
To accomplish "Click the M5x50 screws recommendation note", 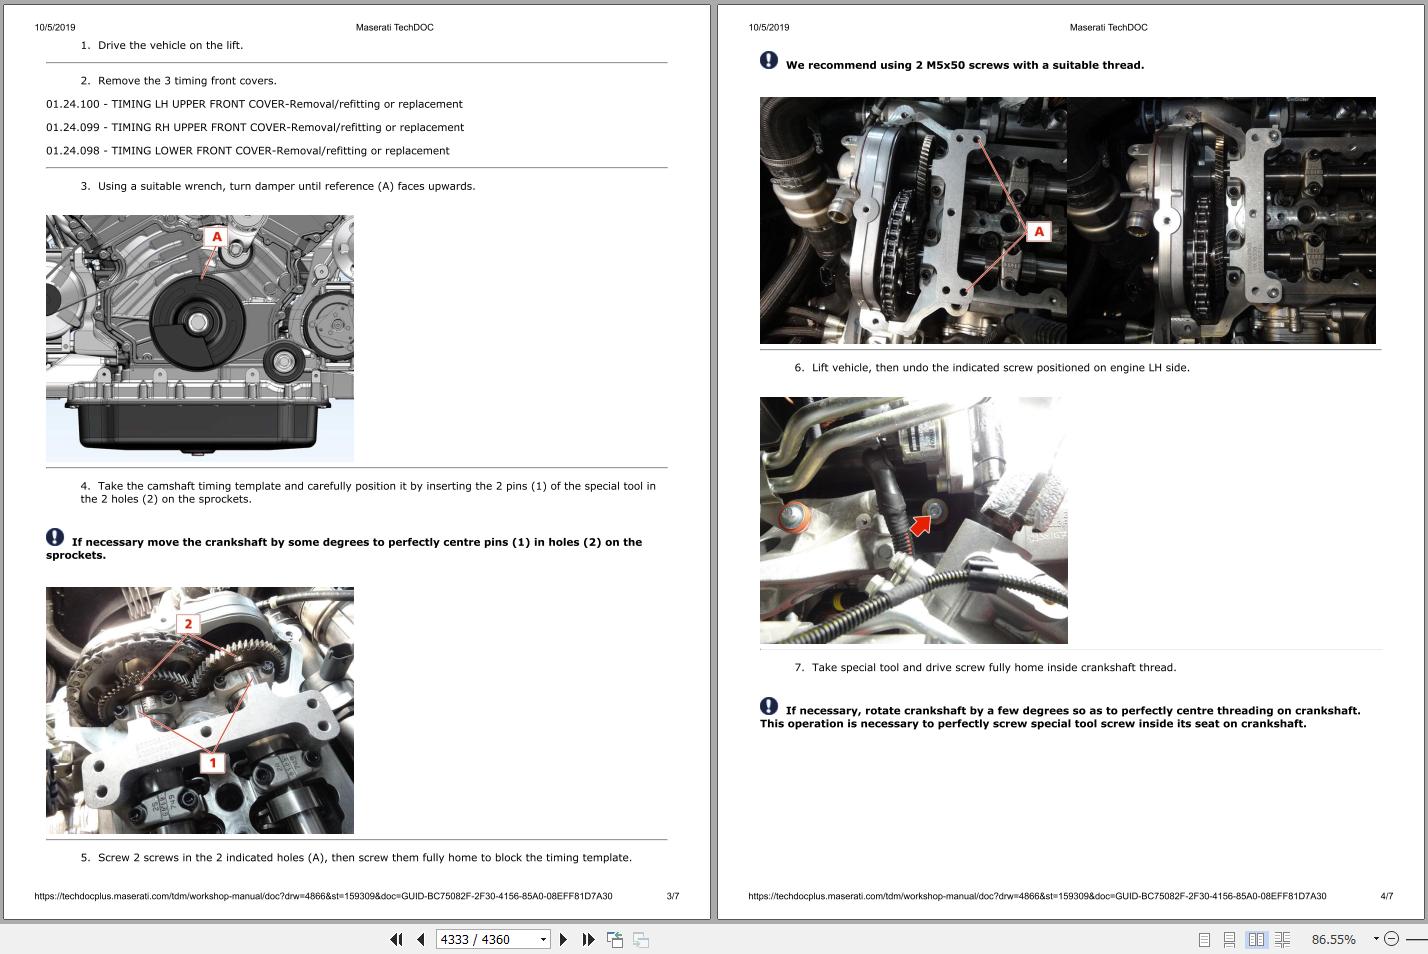I will pyautogui.click(x=965, y=65).
